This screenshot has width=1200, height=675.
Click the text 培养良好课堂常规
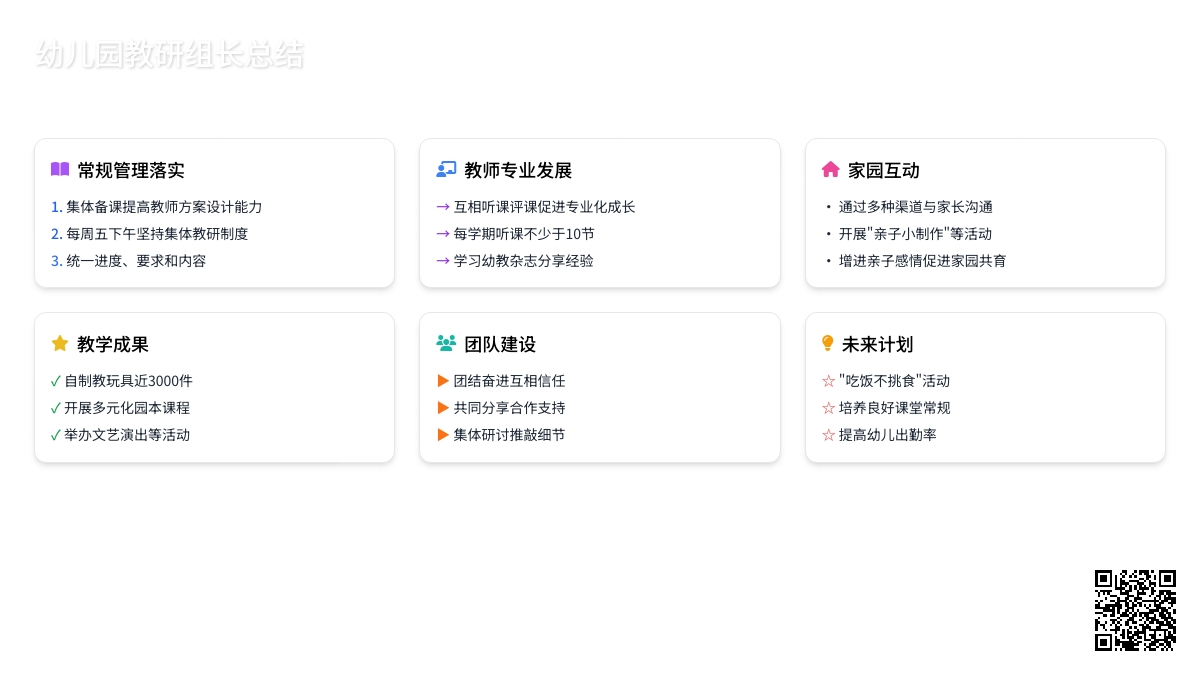click(x=895, y=408)
